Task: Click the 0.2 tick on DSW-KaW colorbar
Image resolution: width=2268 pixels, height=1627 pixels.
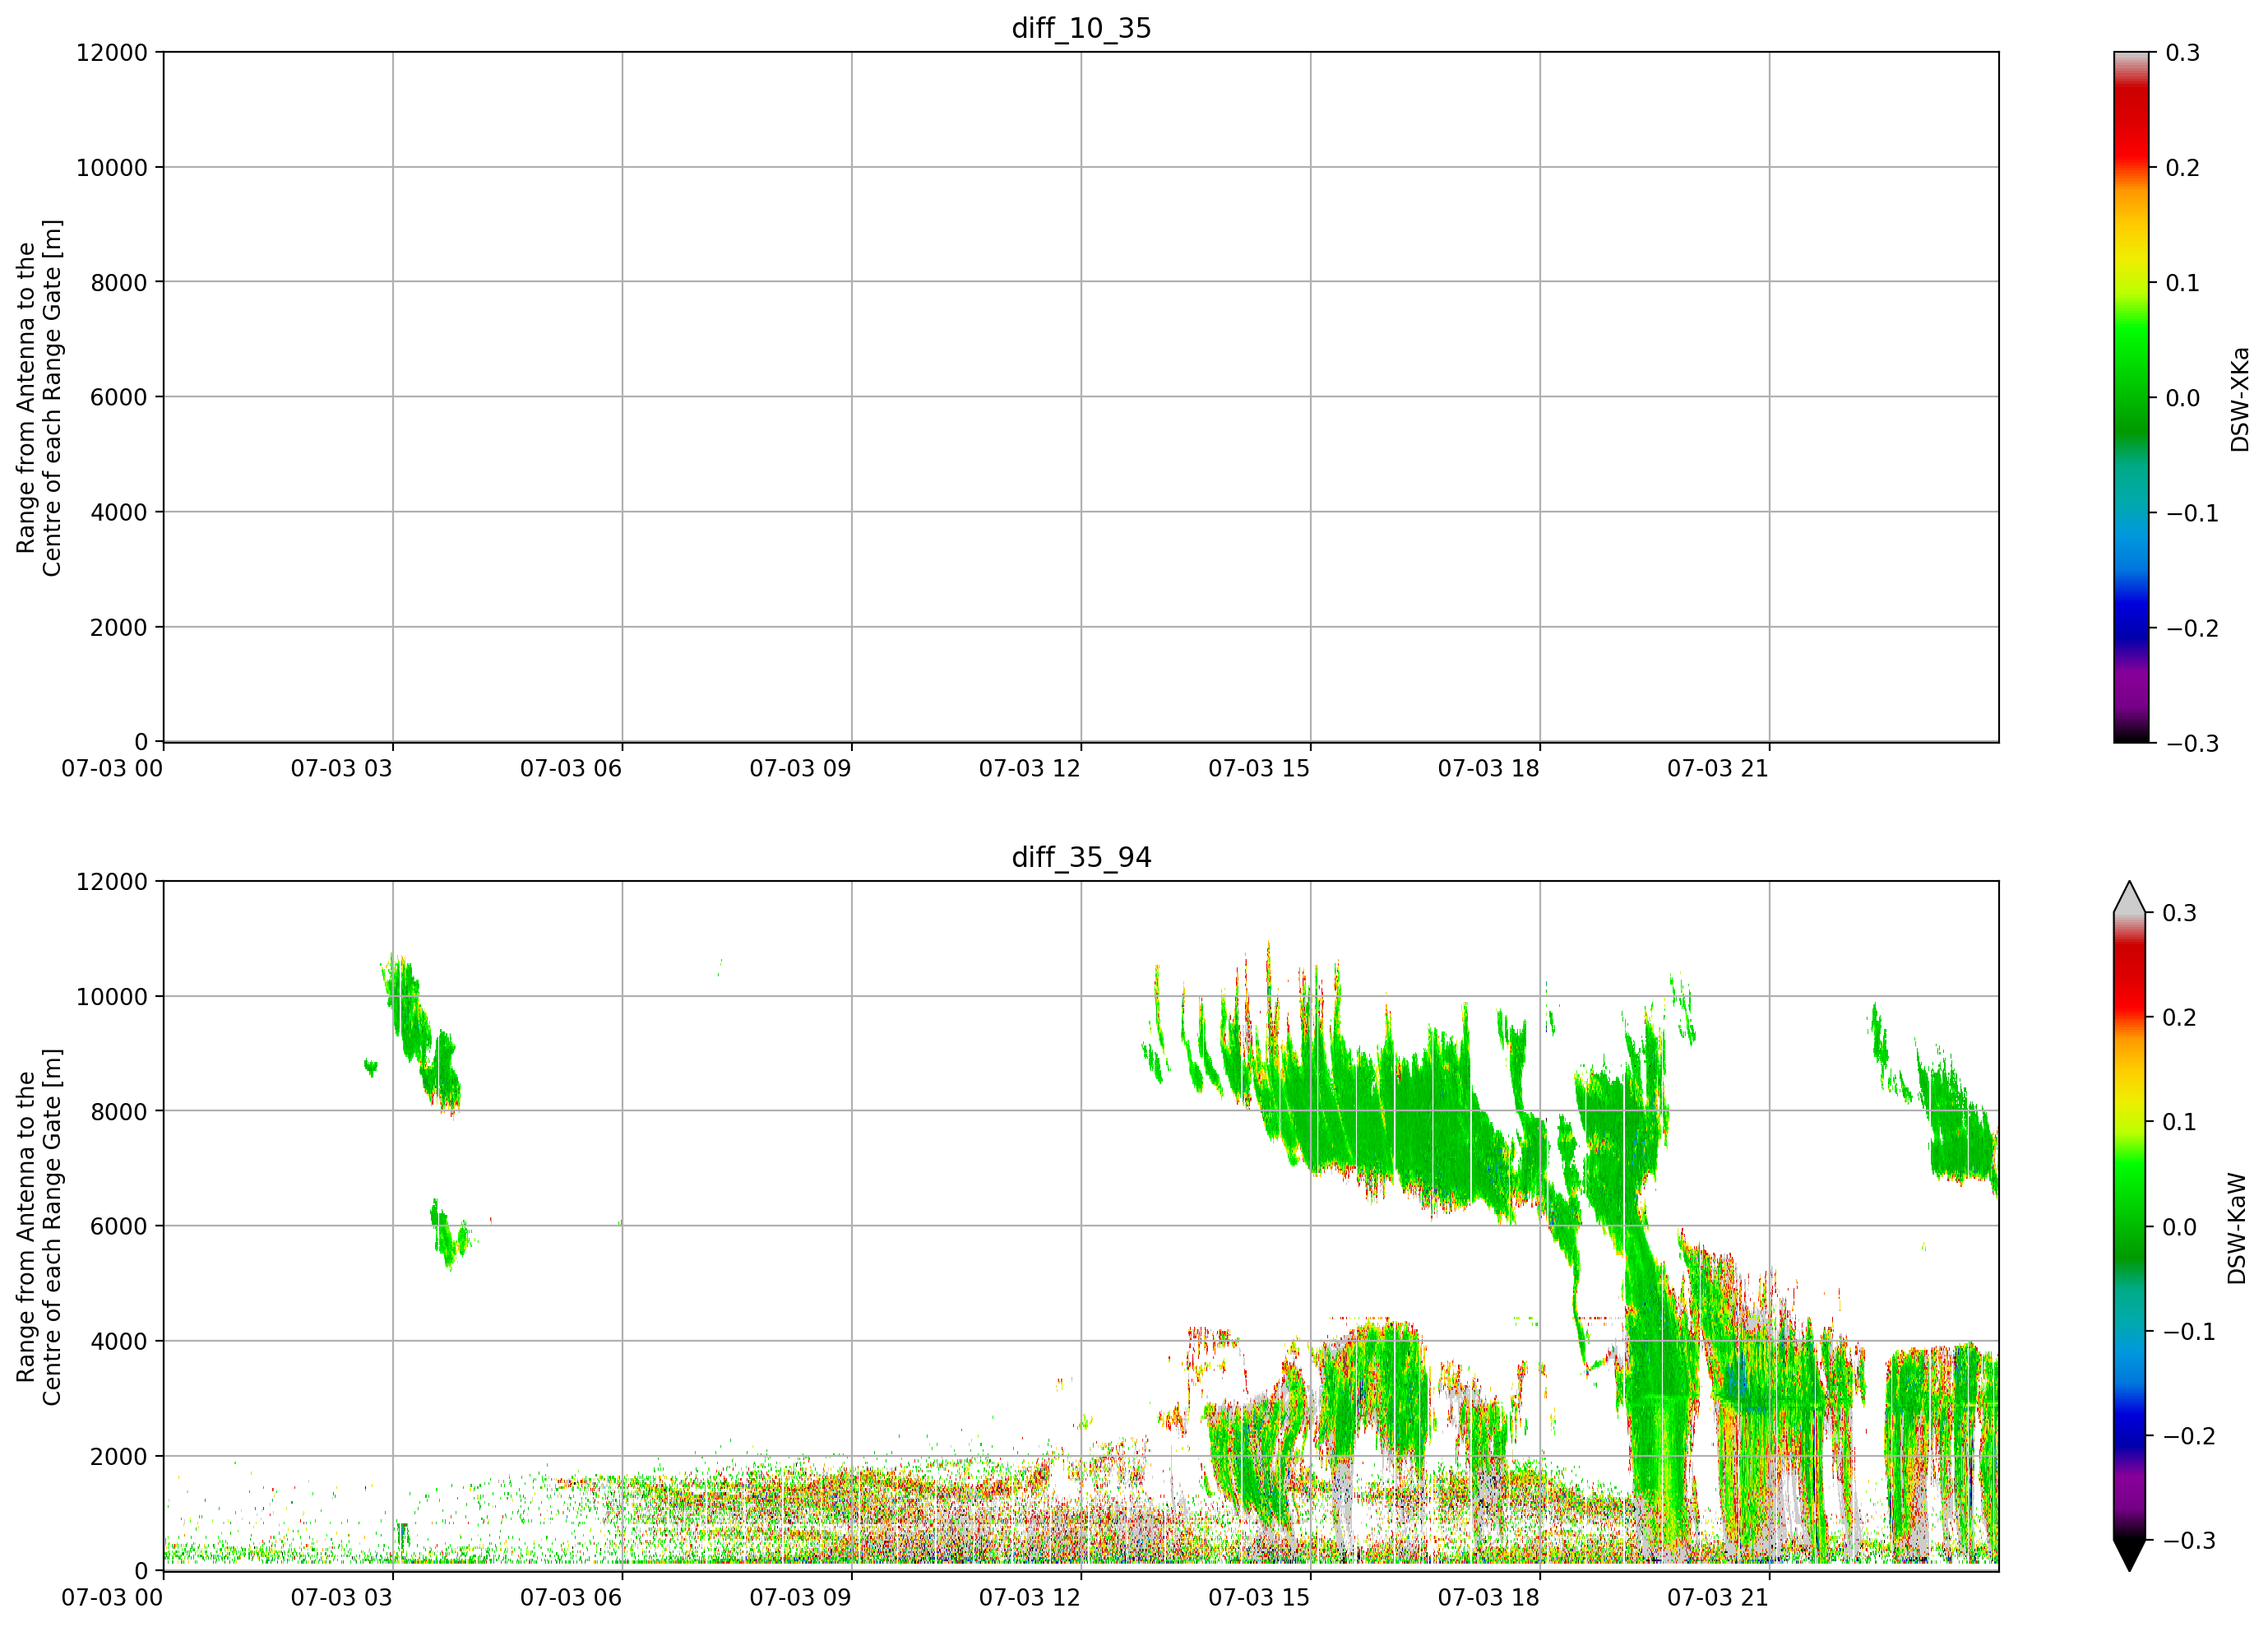Action: point(2180,1017)
